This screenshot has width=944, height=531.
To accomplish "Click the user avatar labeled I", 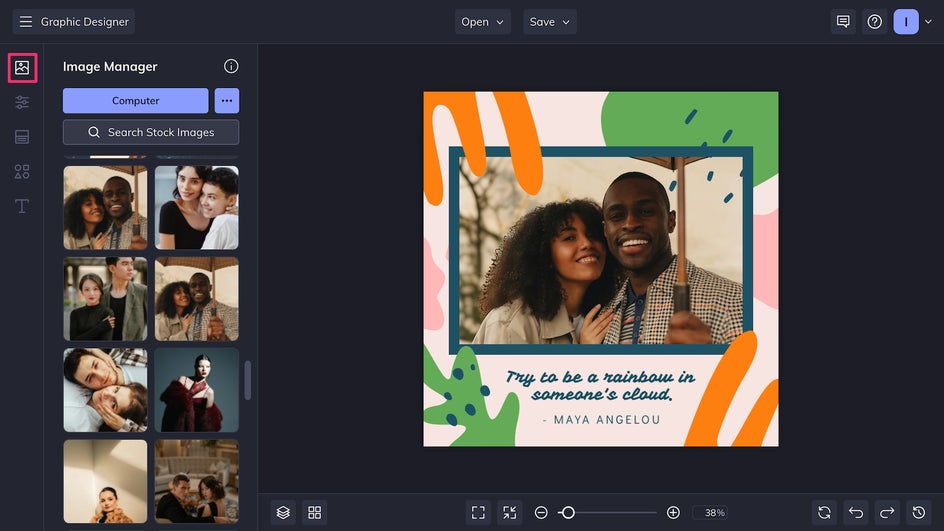I will pyautogui.click(x=906, y=22).
